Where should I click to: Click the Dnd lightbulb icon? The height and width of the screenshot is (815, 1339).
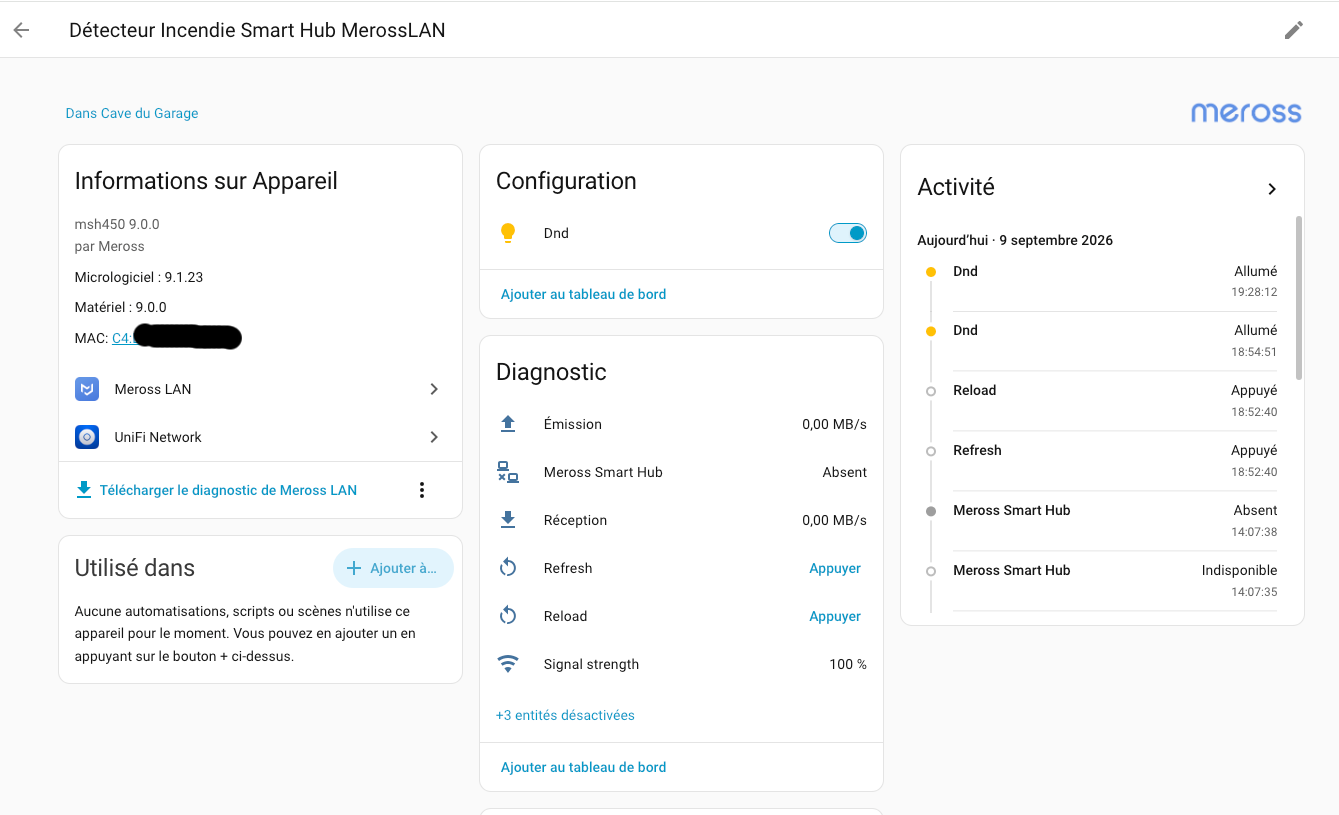pos(508,233)
